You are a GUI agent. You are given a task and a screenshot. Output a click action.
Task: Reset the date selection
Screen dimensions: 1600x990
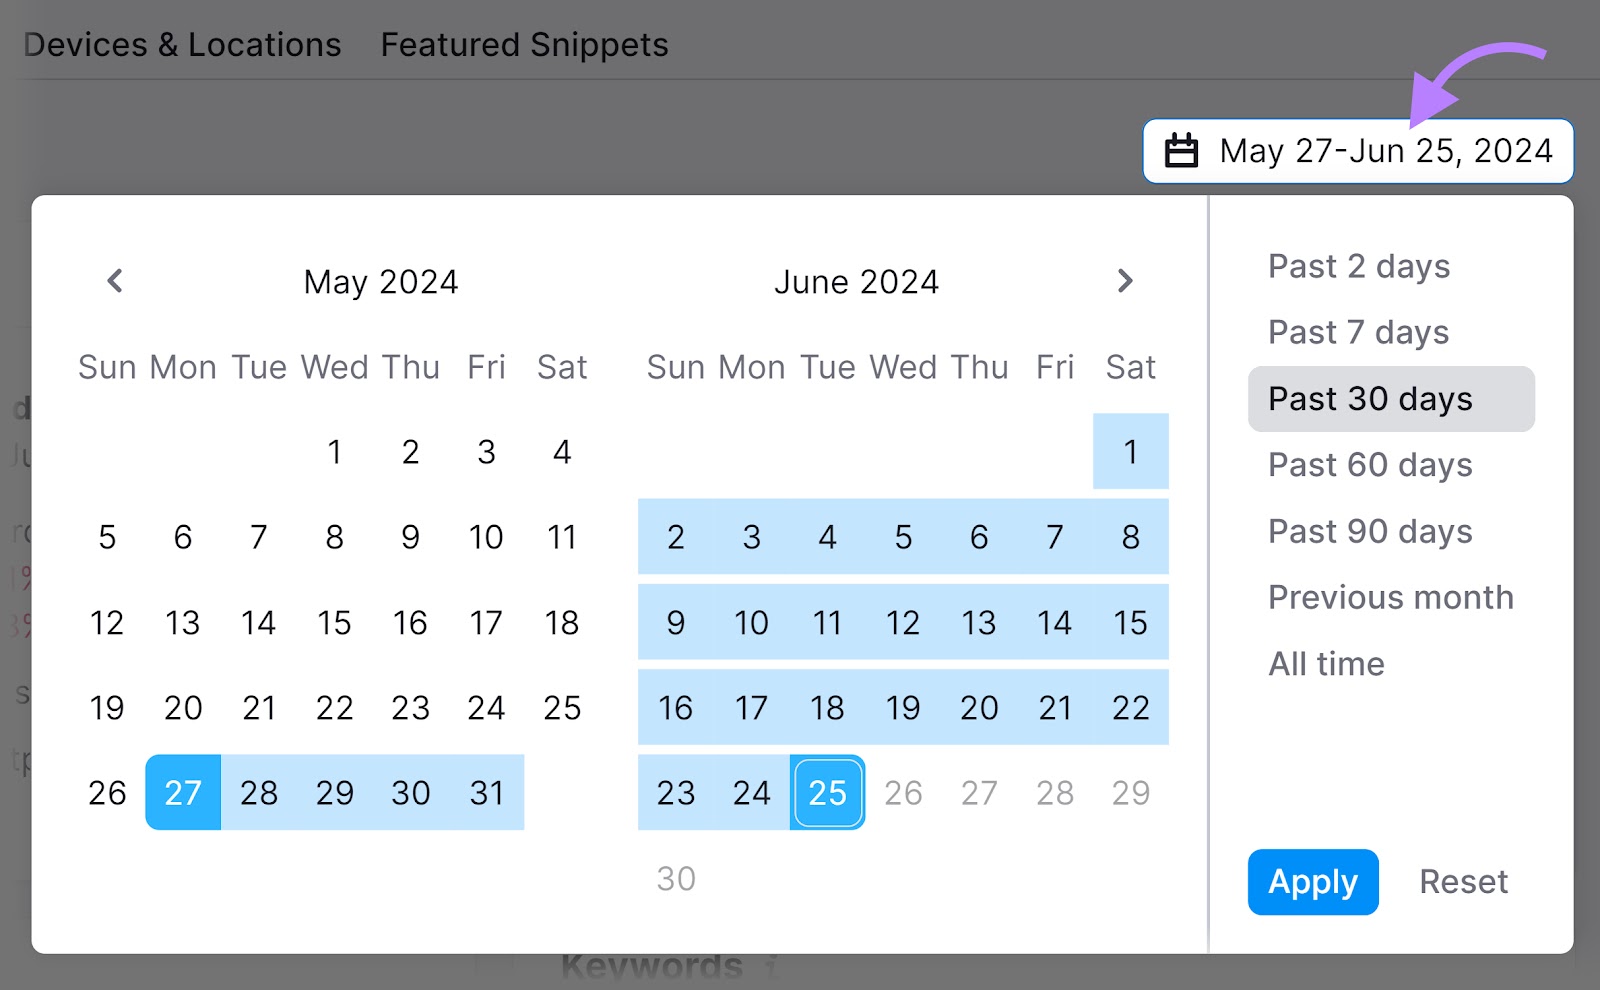point(1463,881)
